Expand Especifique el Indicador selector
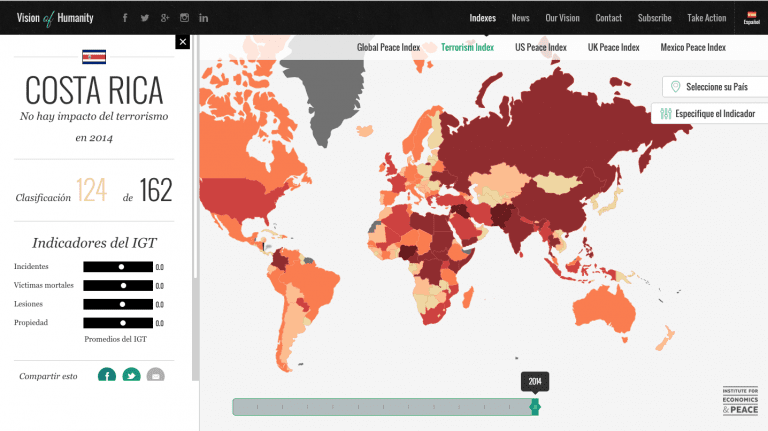Viewport: 768px width, 431px height. tap(709, 113)
